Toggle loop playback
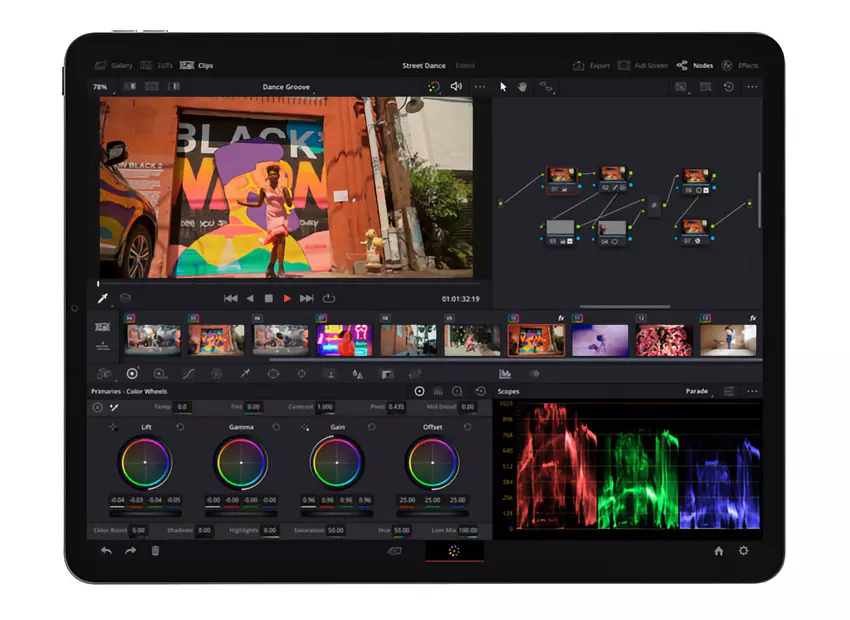Viewport: 850px width, 620px height. [x=329, y=298]
